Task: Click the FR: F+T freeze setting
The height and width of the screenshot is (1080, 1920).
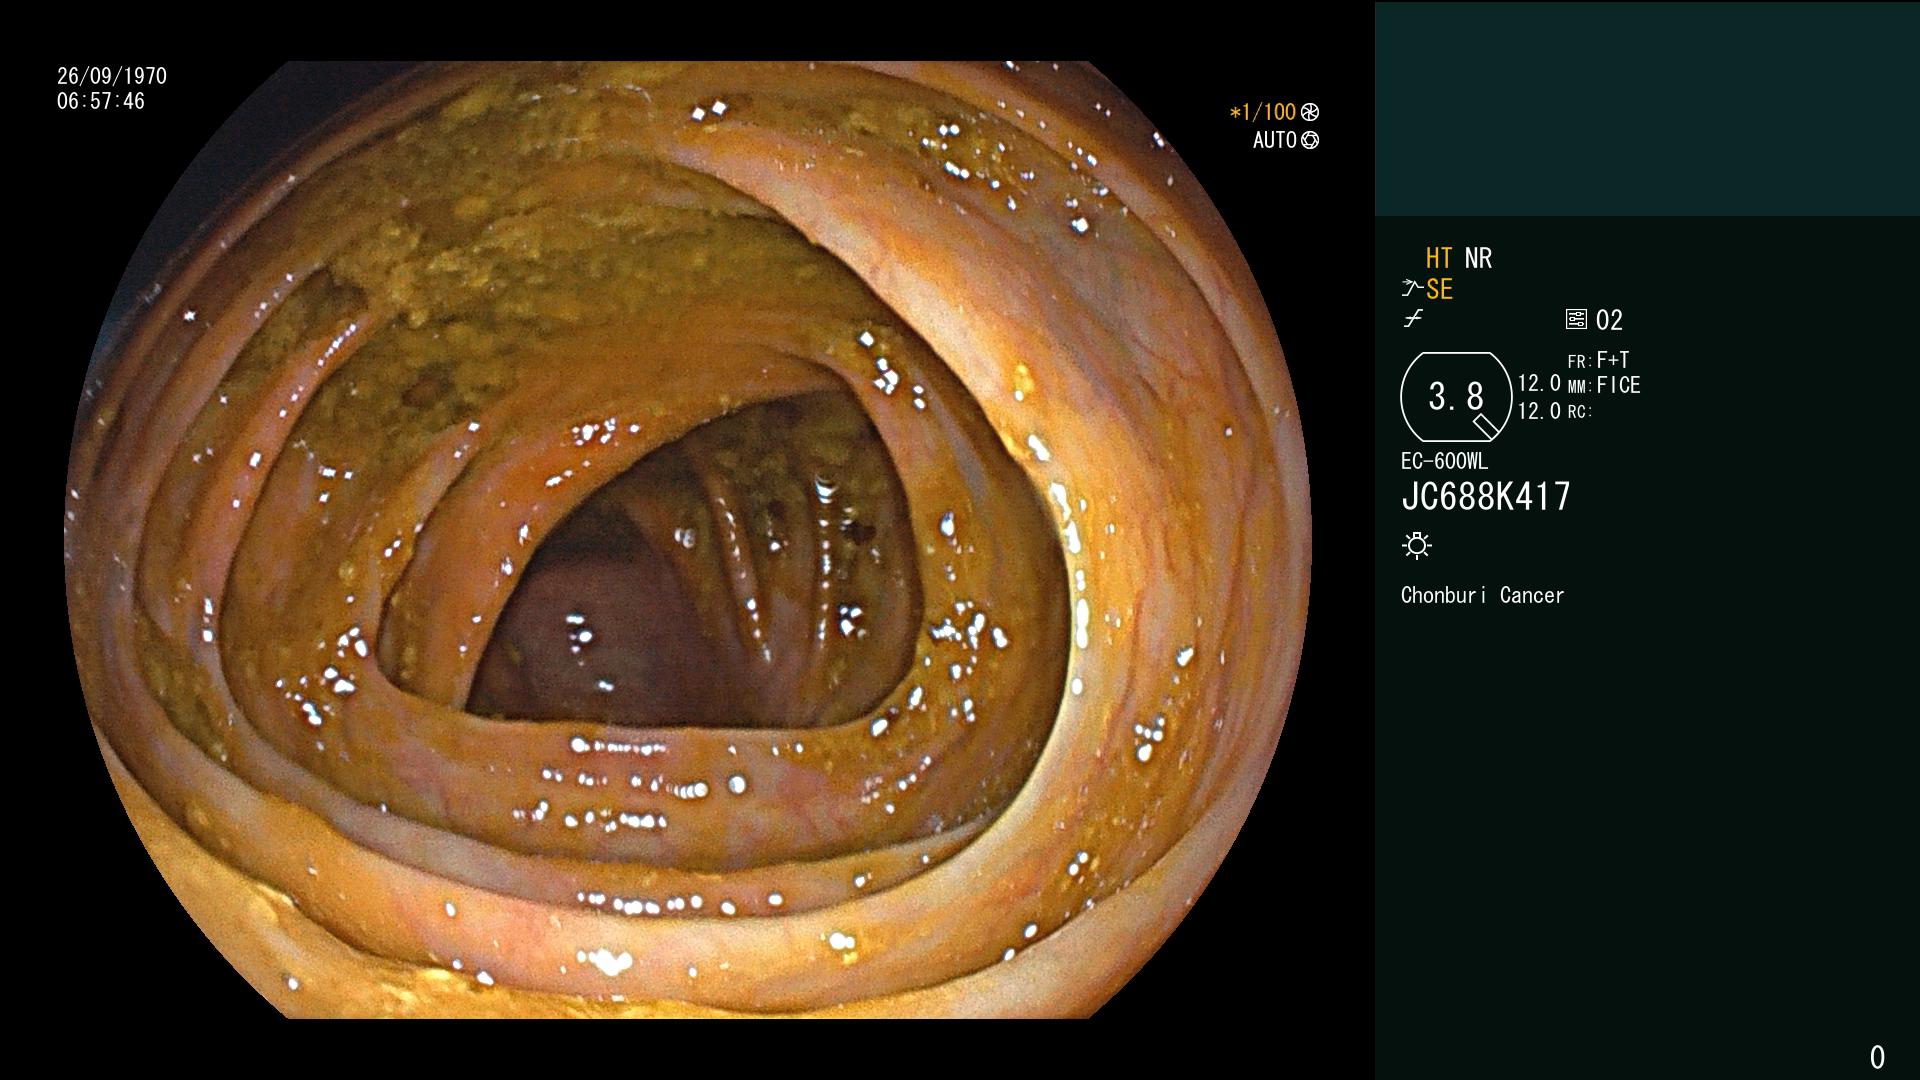Action: coord(1598,360)
